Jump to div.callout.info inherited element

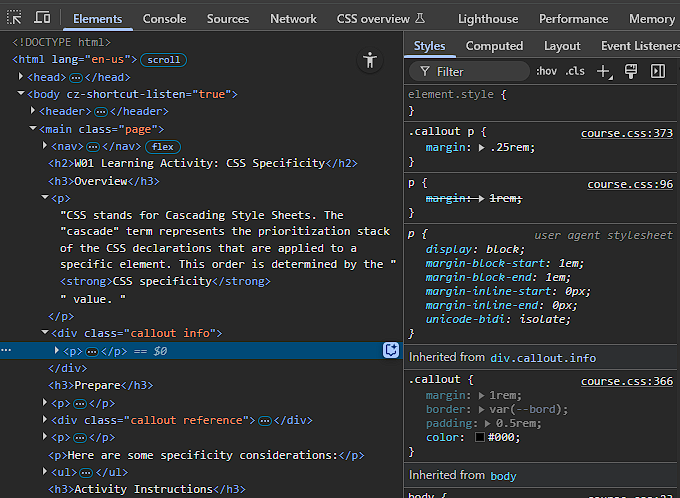pos(543,358)
